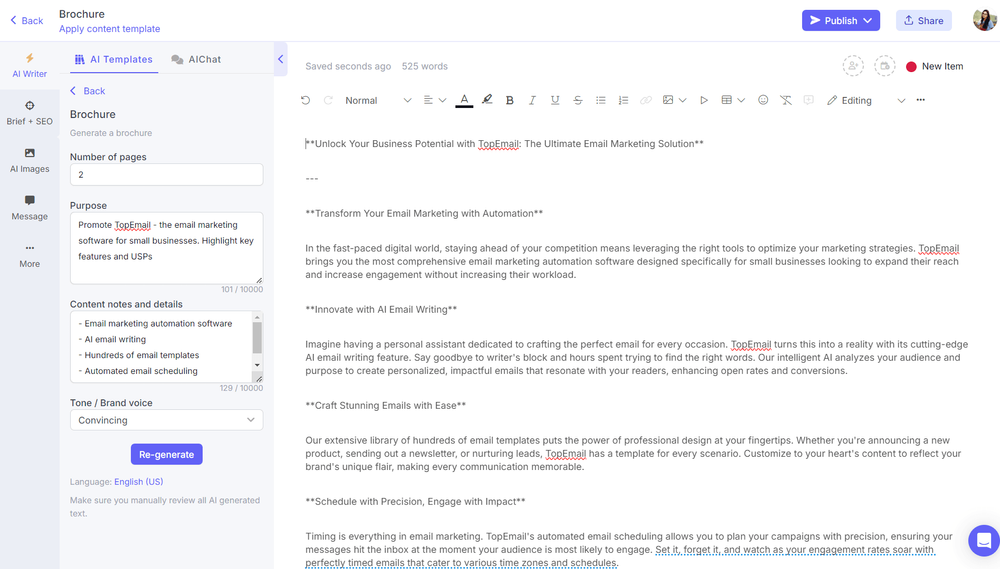Viewport: 1000px width, 569px height.
Task: Toggle bold formatting
Action: [x=510, y=100]
